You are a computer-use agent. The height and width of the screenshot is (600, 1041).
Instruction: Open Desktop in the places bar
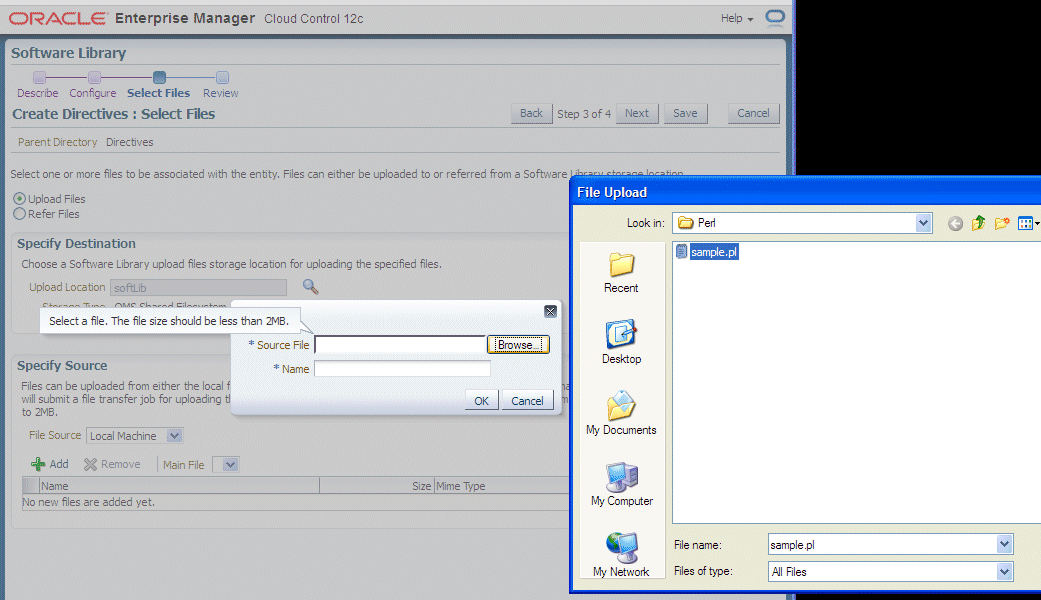(621, 342)
